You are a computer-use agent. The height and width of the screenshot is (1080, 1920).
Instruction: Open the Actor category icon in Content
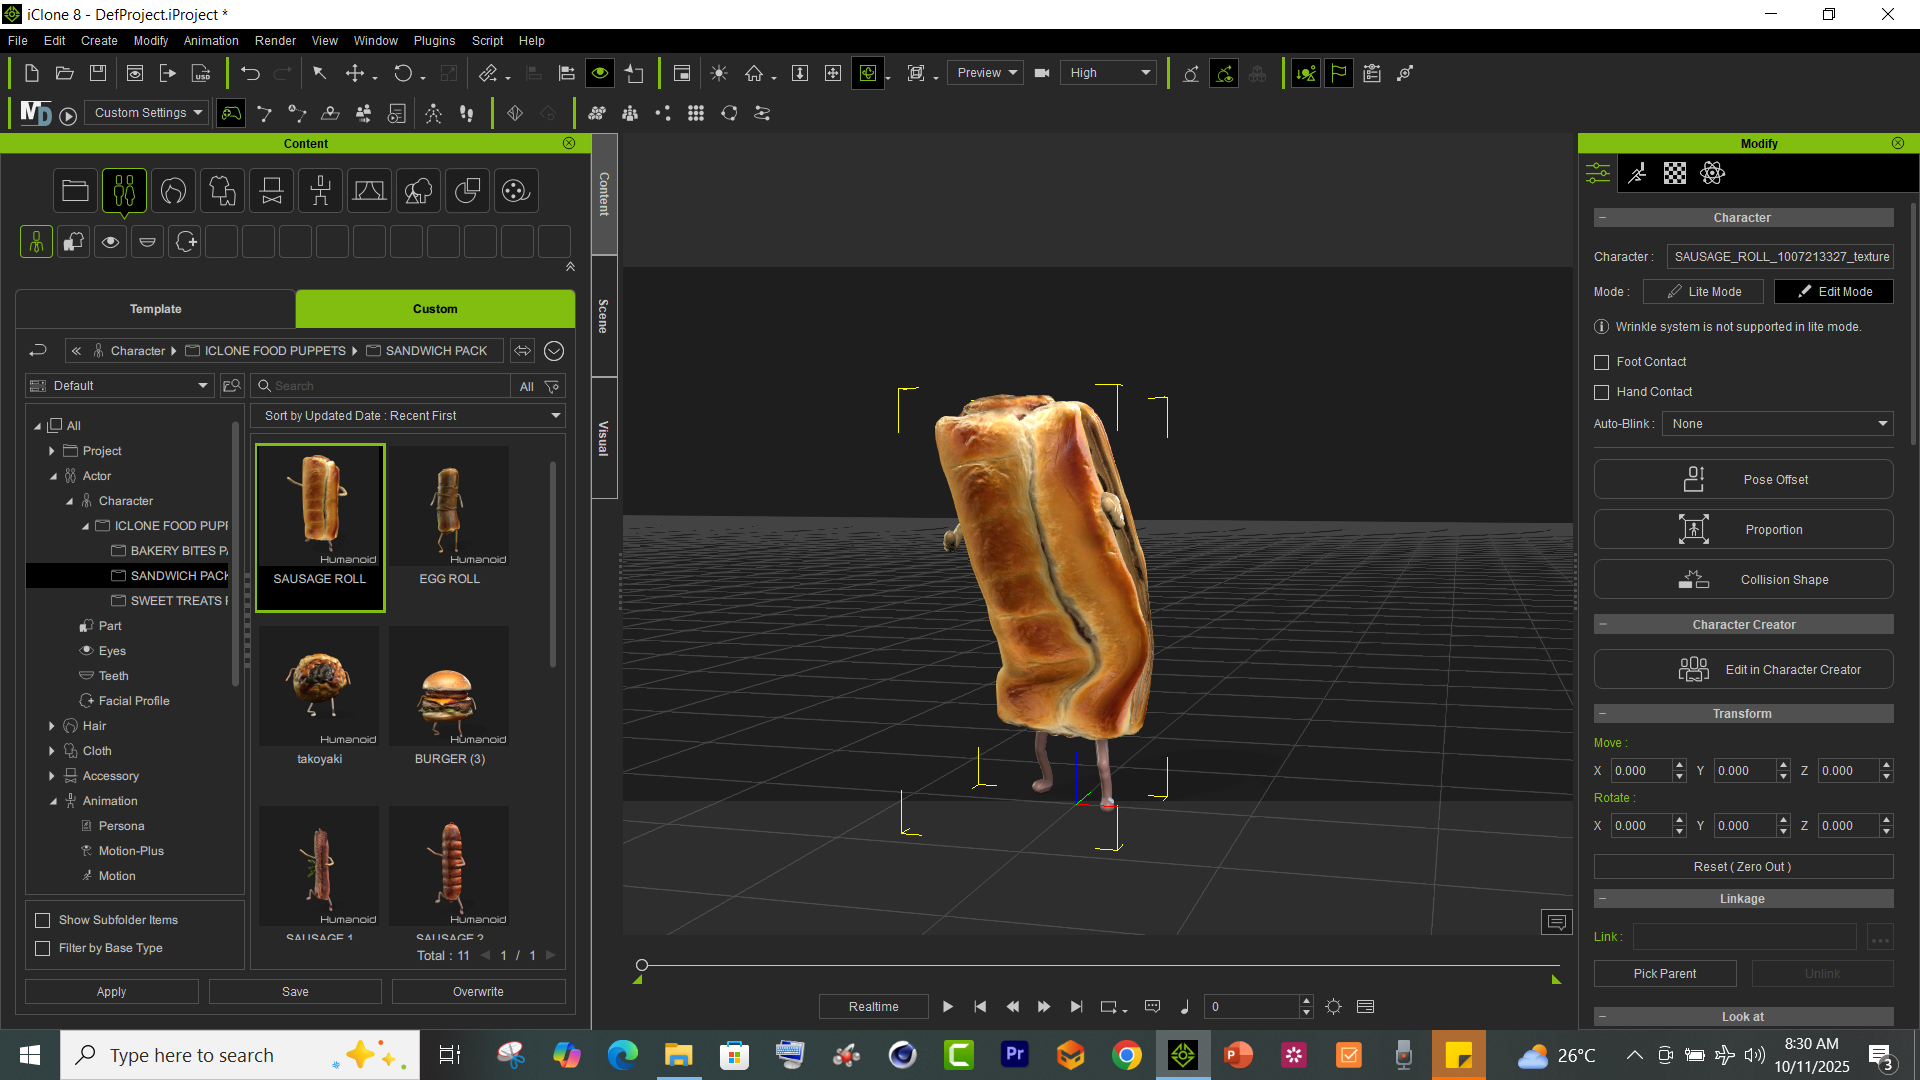[124, 190]
